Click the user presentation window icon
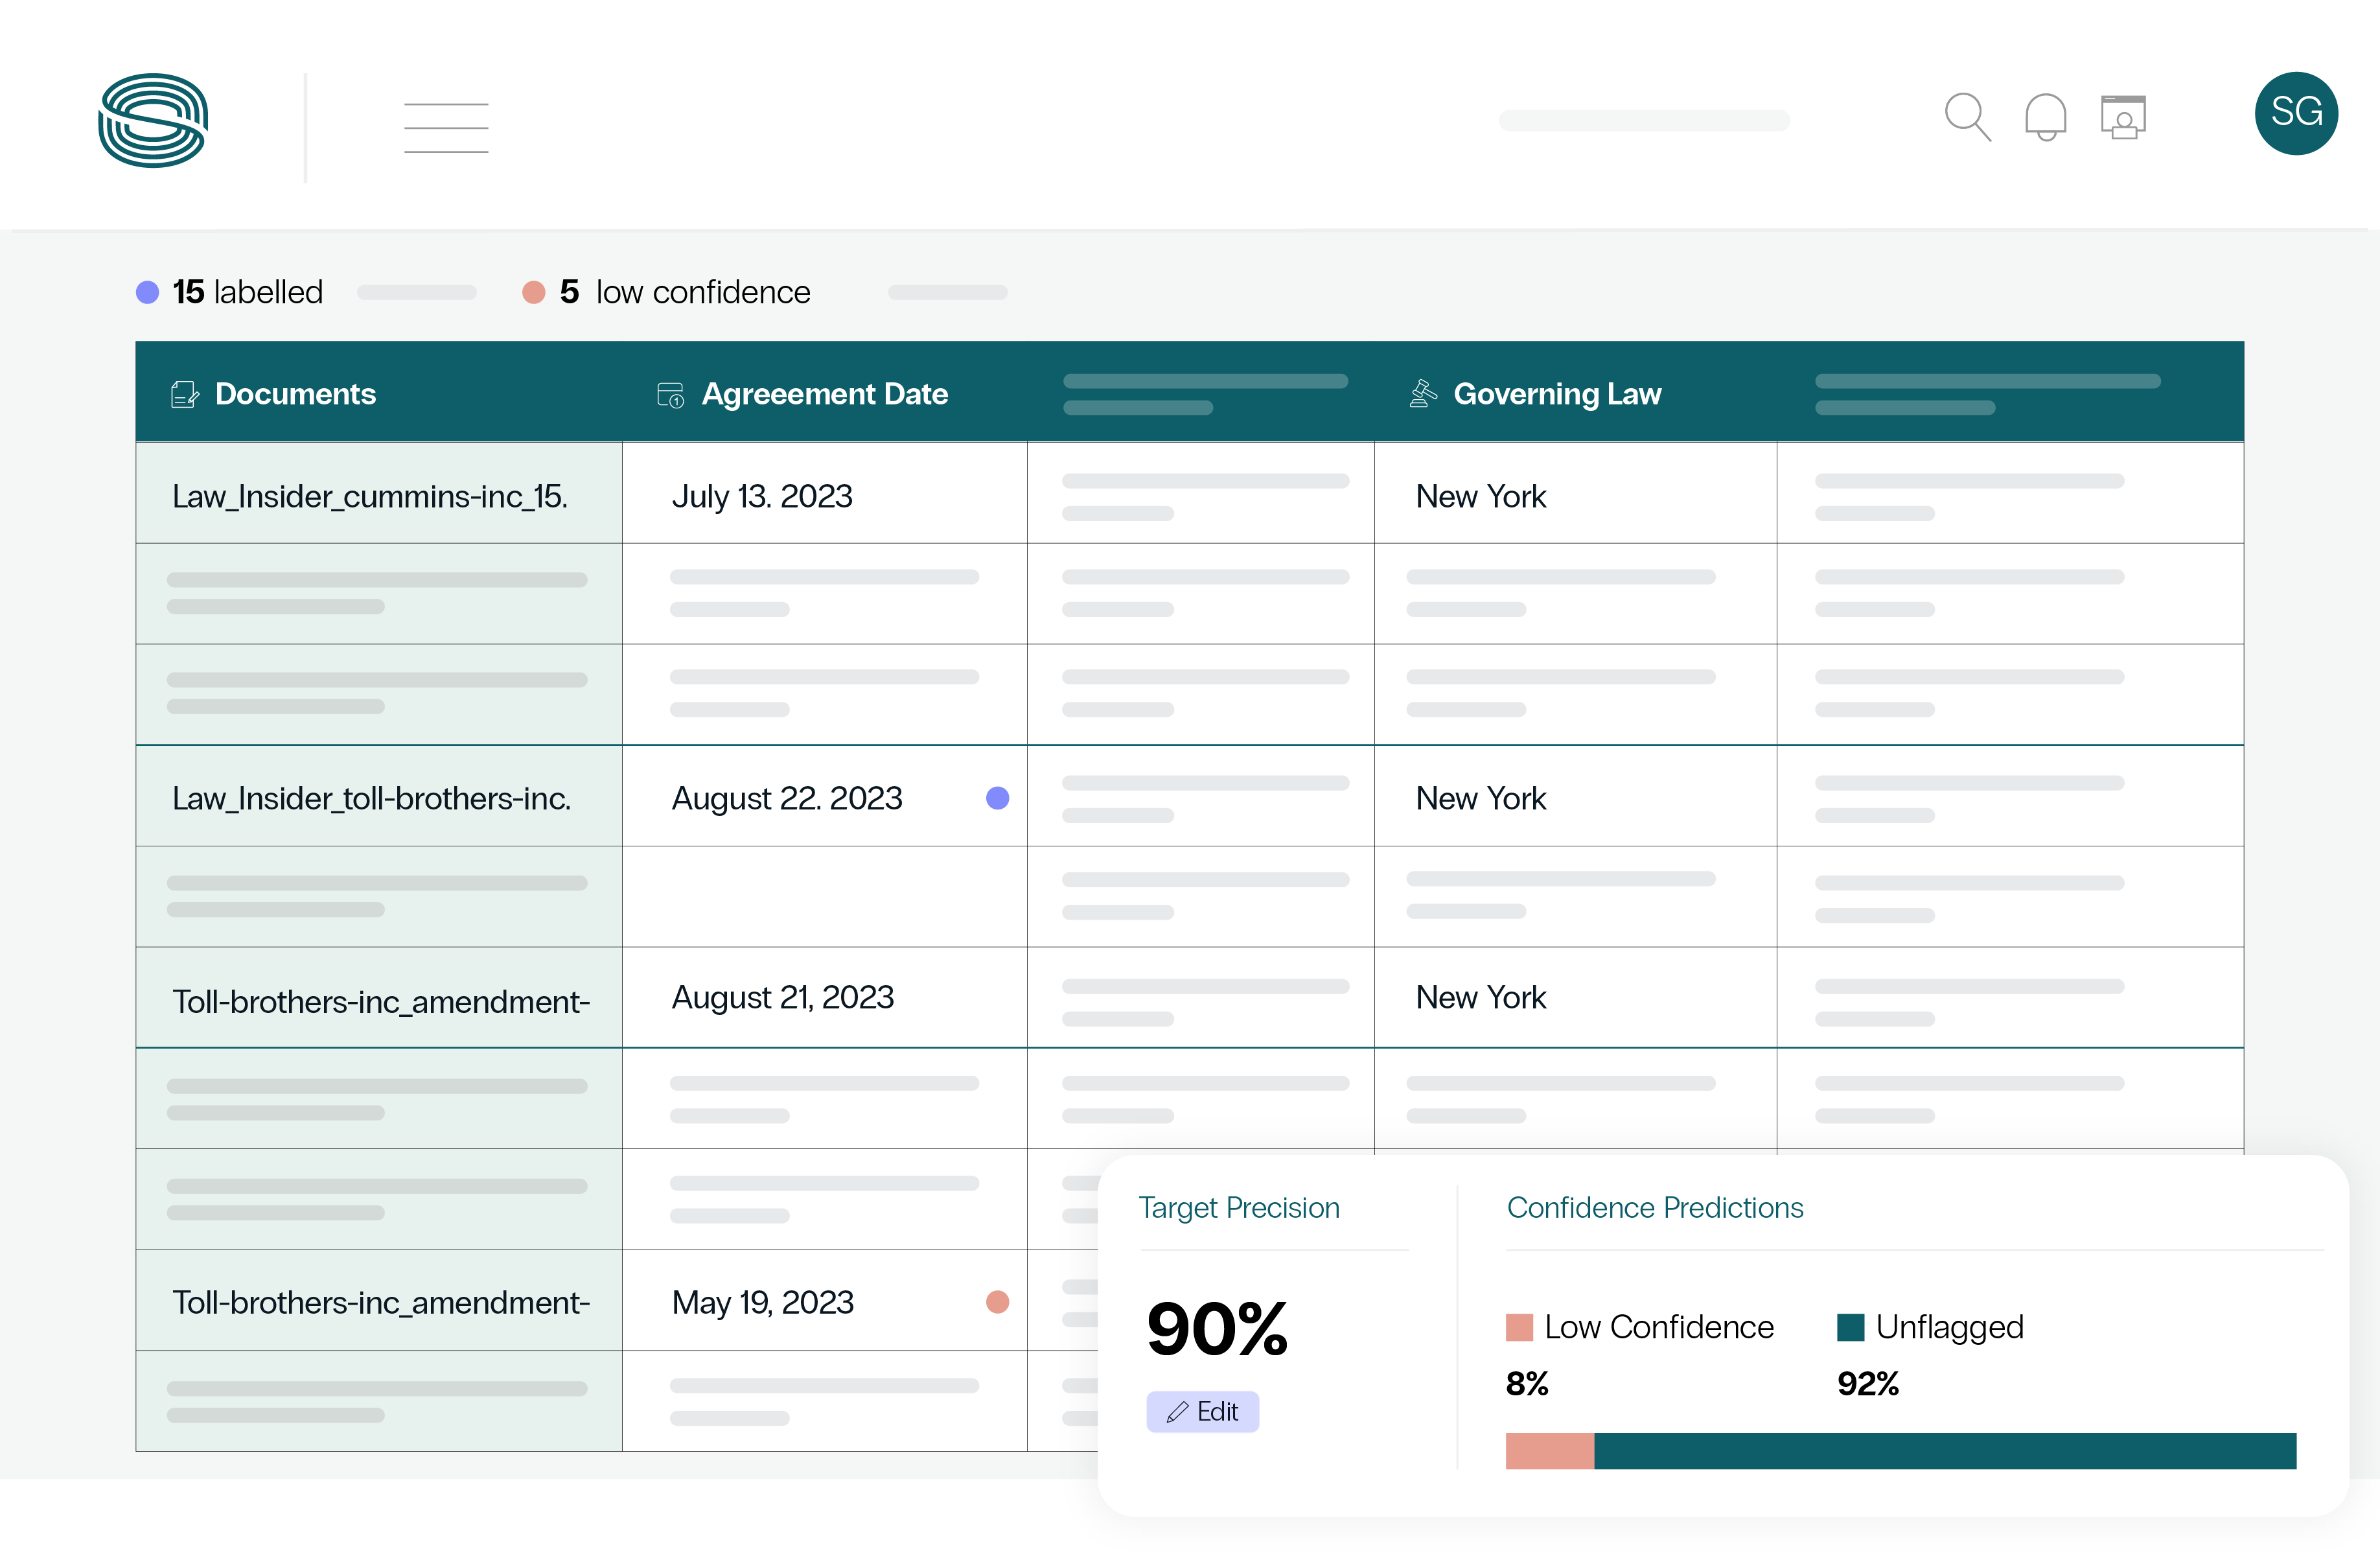Image resolution: width=2380 pixels, height=1558 pixels. (x=2123, y=117)
